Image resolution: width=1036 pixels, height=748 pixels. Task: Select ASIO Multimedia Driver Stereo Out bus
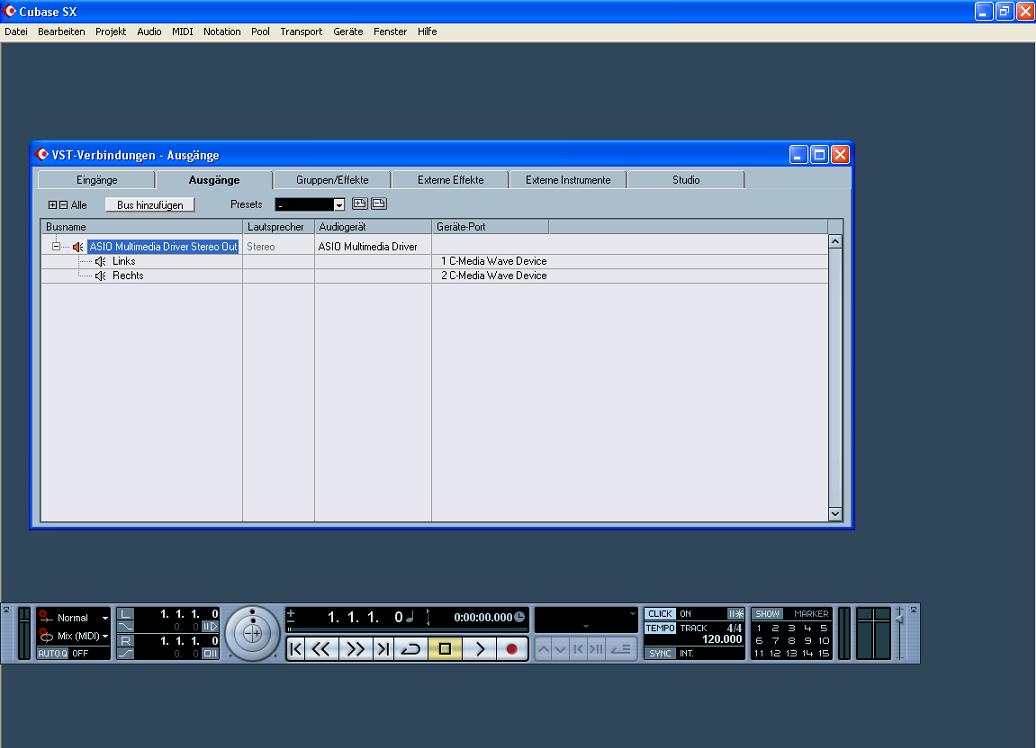(x=163, y=246)
